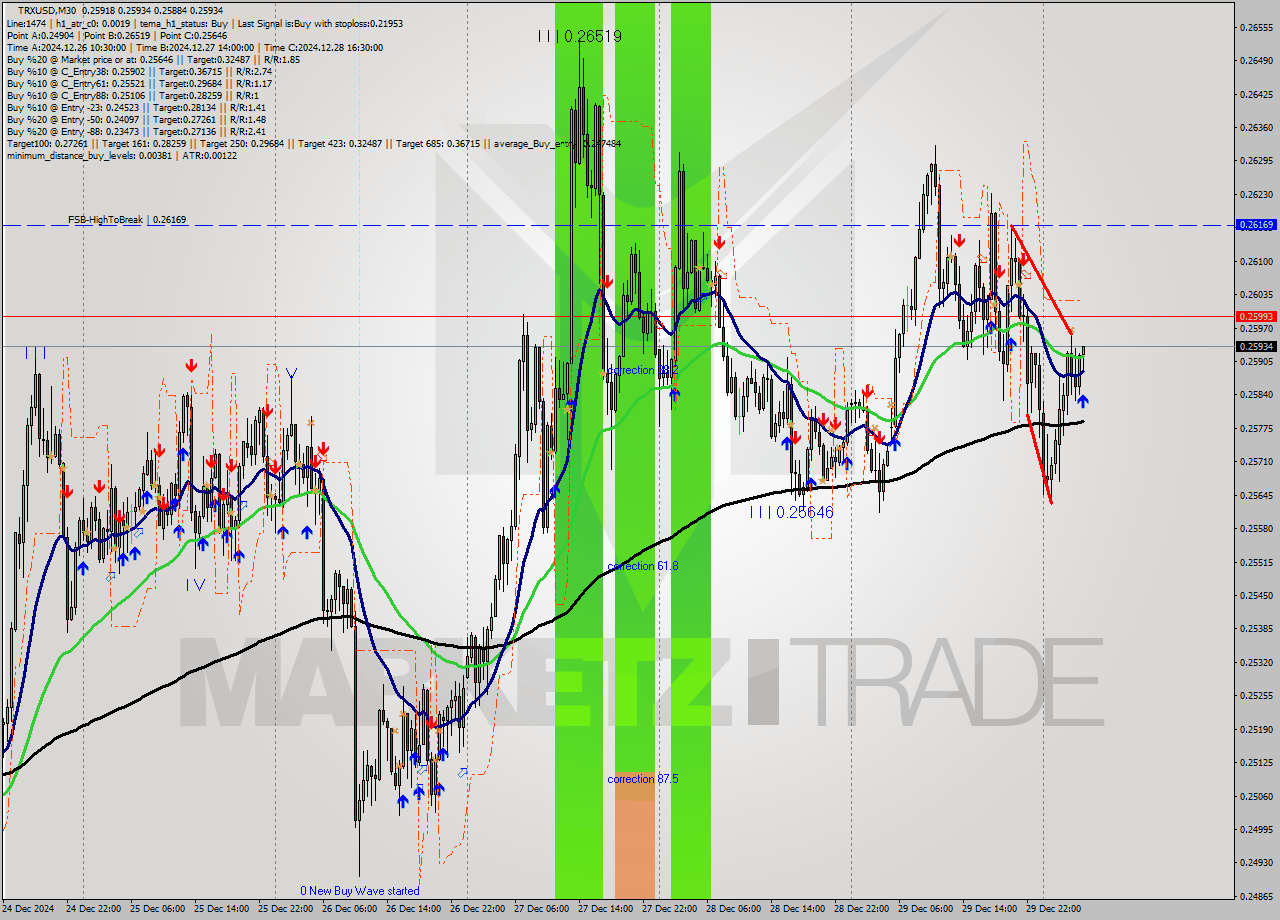Click the '25 Dec 06:00' time axis label

click(157, 909)
